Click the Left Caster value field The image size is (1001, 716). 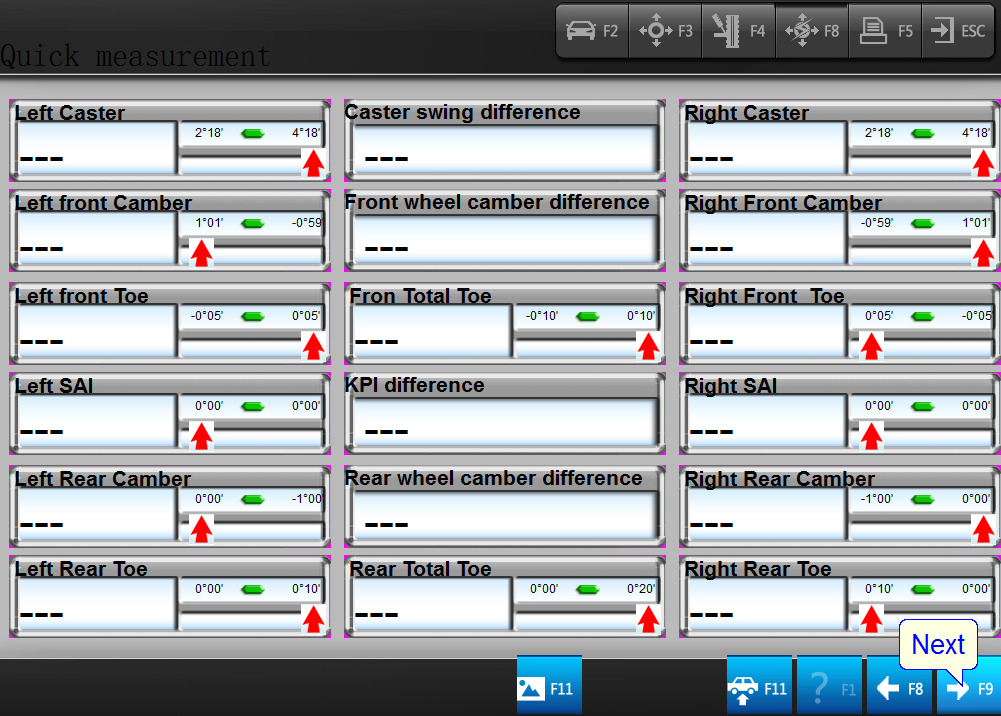(x=96, y=150)
